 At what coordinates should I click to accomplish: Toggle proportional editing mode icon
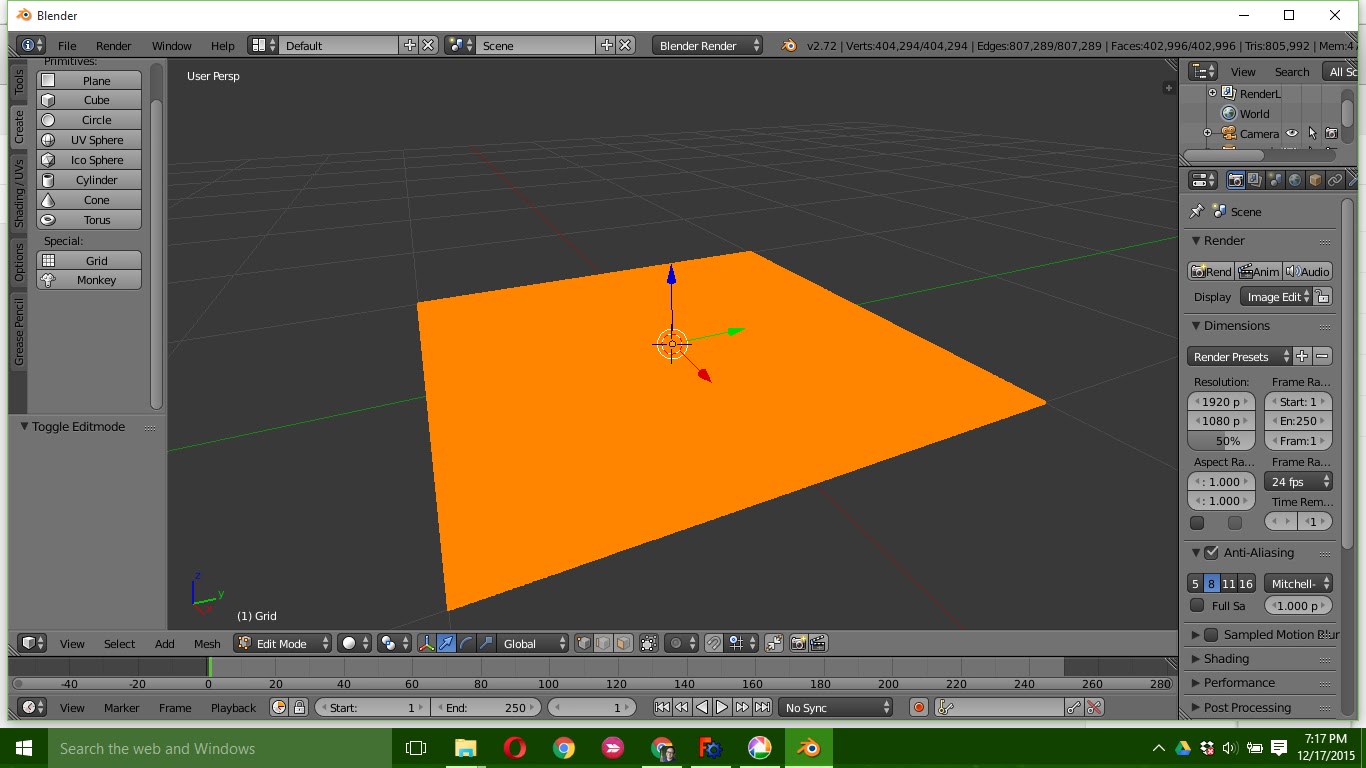point(676,643)
